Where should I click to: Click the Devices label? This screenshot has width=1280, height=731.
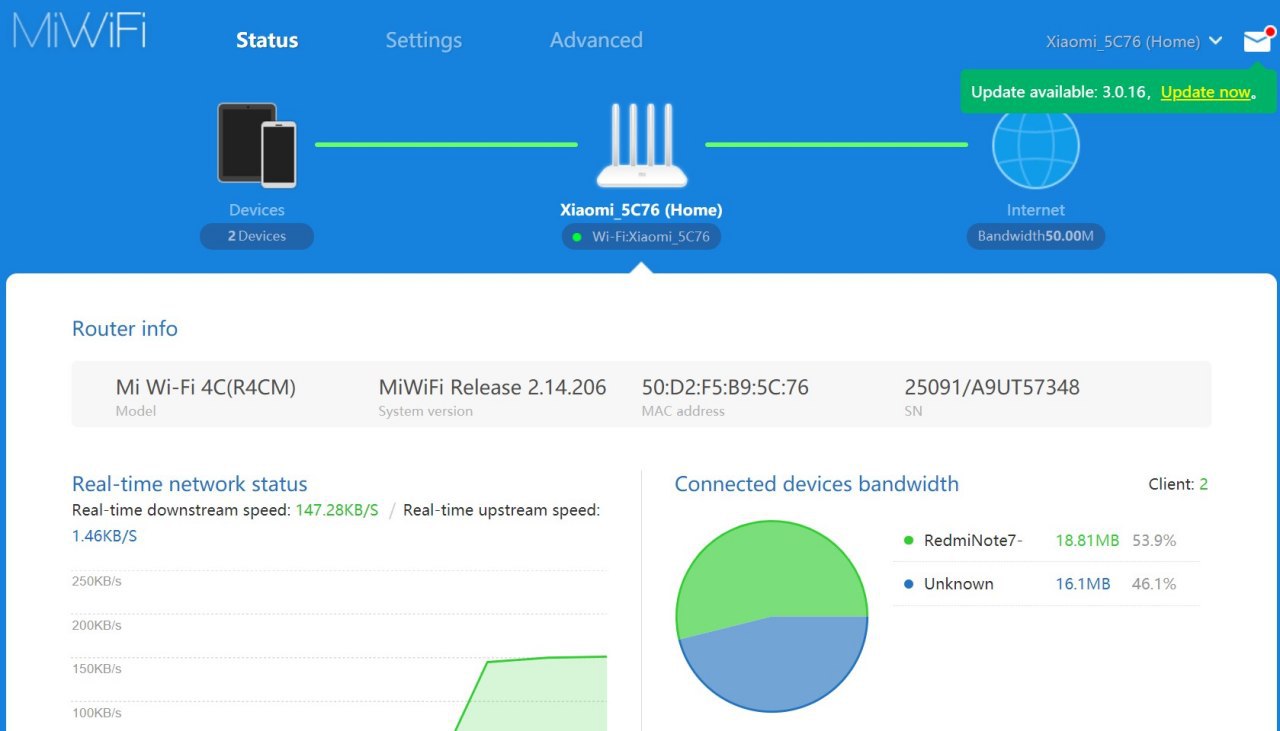(x=257, y=210)
